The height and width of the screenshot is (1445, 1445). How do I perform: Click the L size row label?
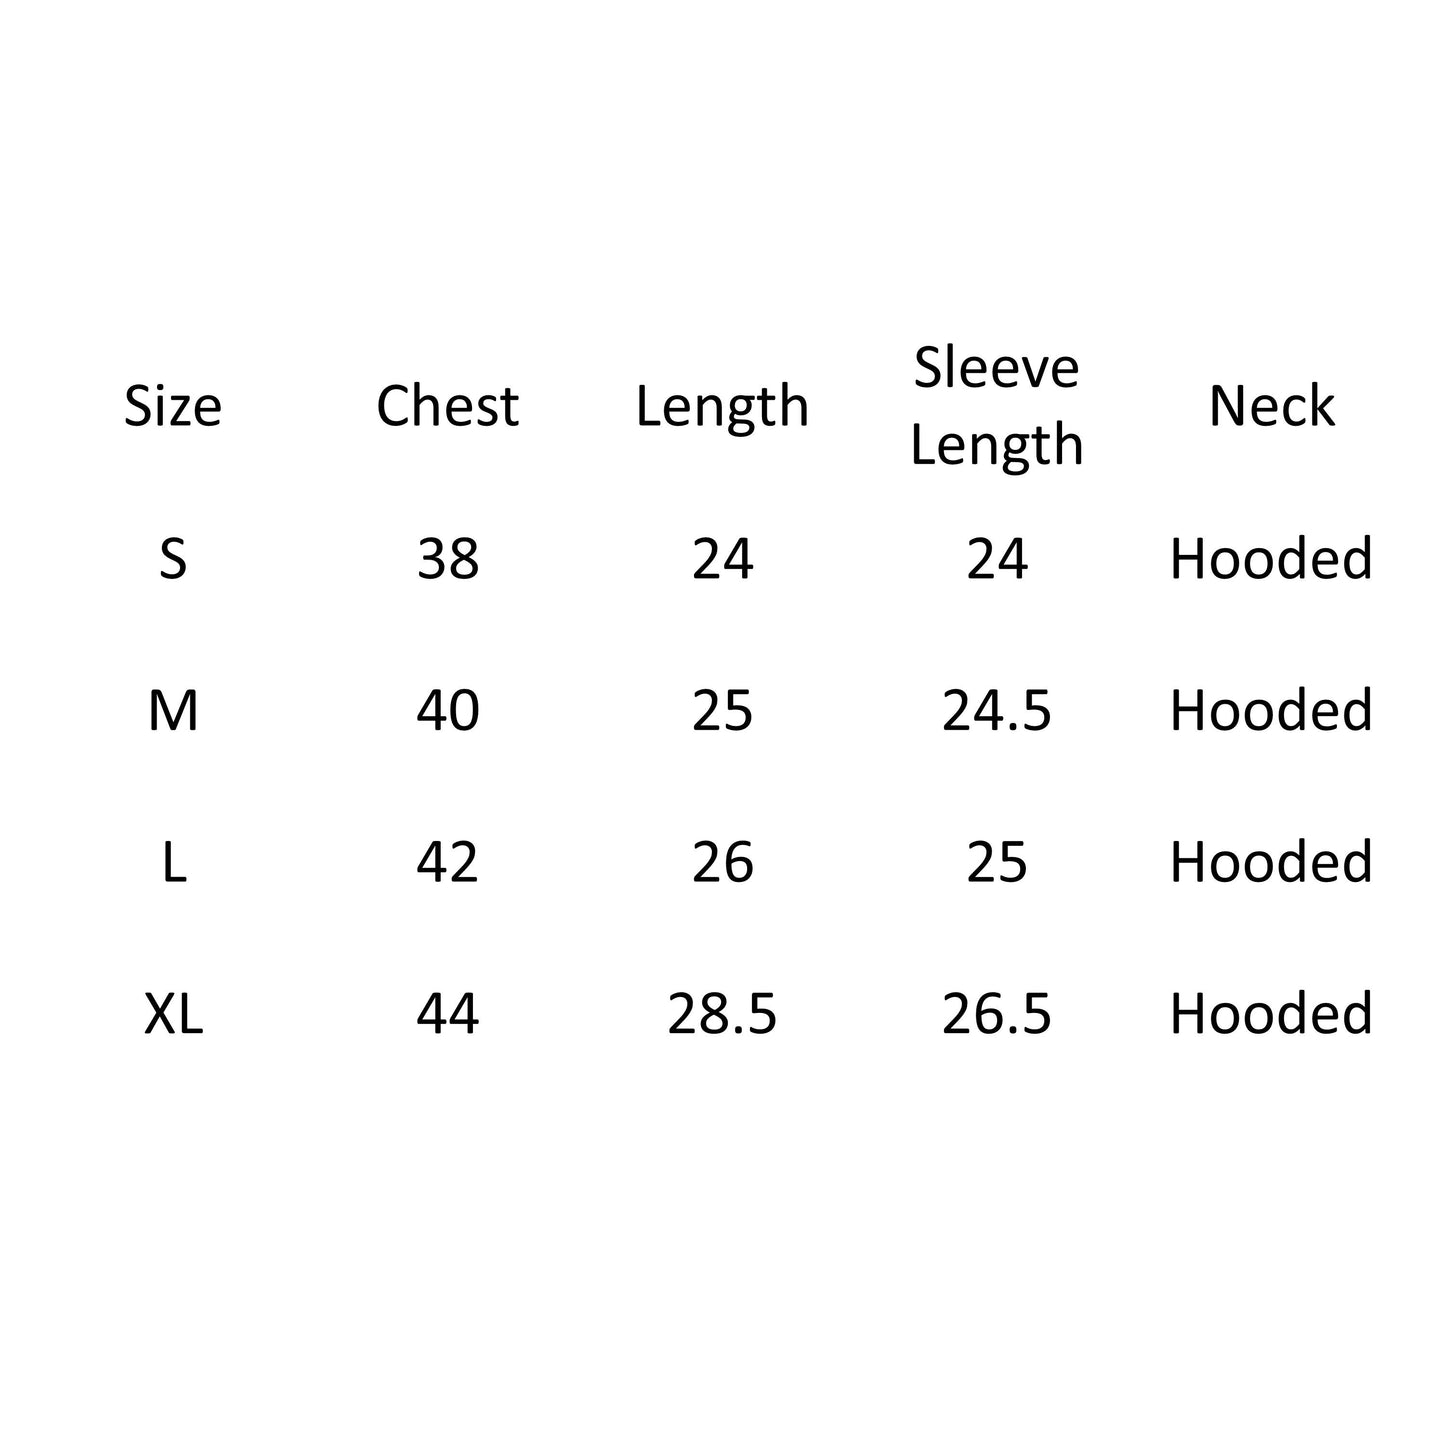pos(174,862)
